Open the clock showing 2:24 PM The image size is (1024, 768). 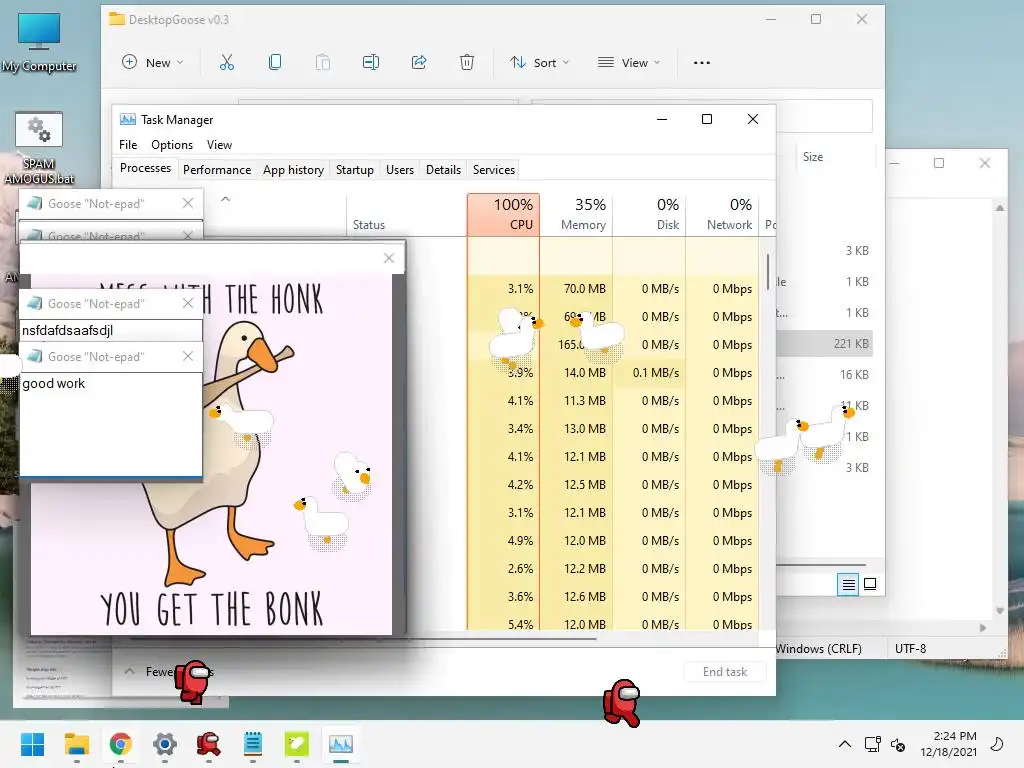tap(949, 744)
